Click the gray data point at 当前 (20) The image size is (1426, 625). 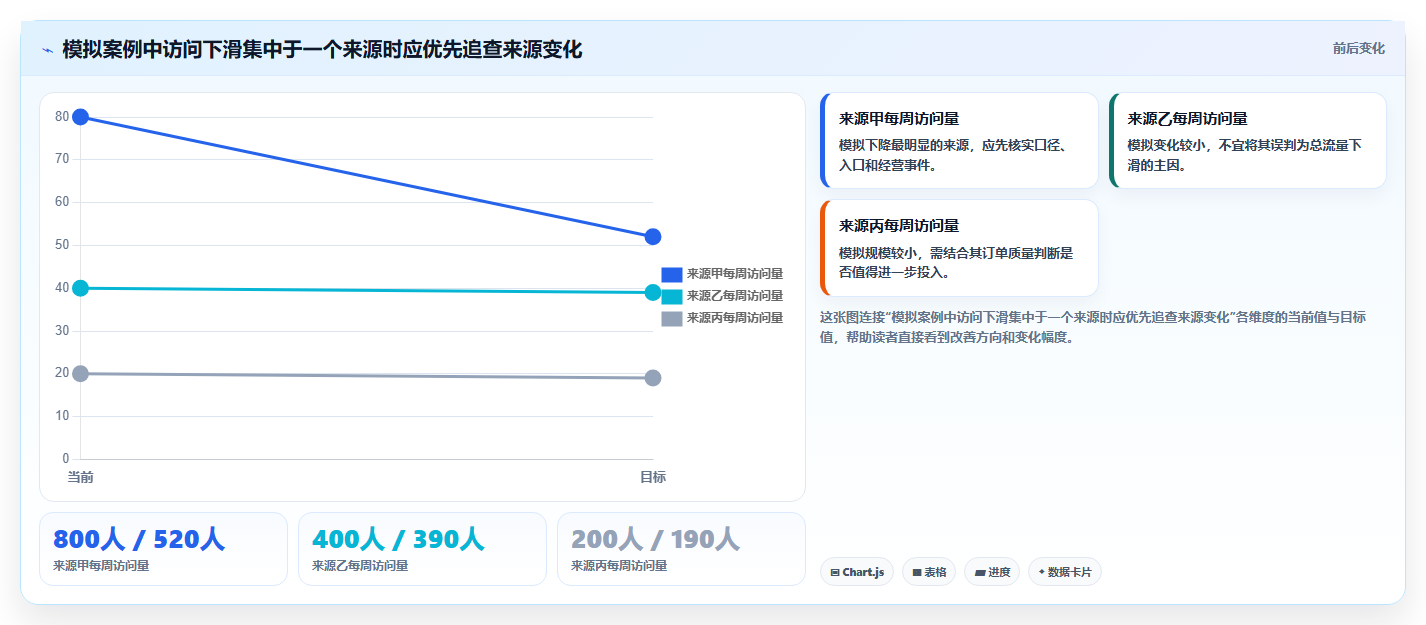point(81,373)
